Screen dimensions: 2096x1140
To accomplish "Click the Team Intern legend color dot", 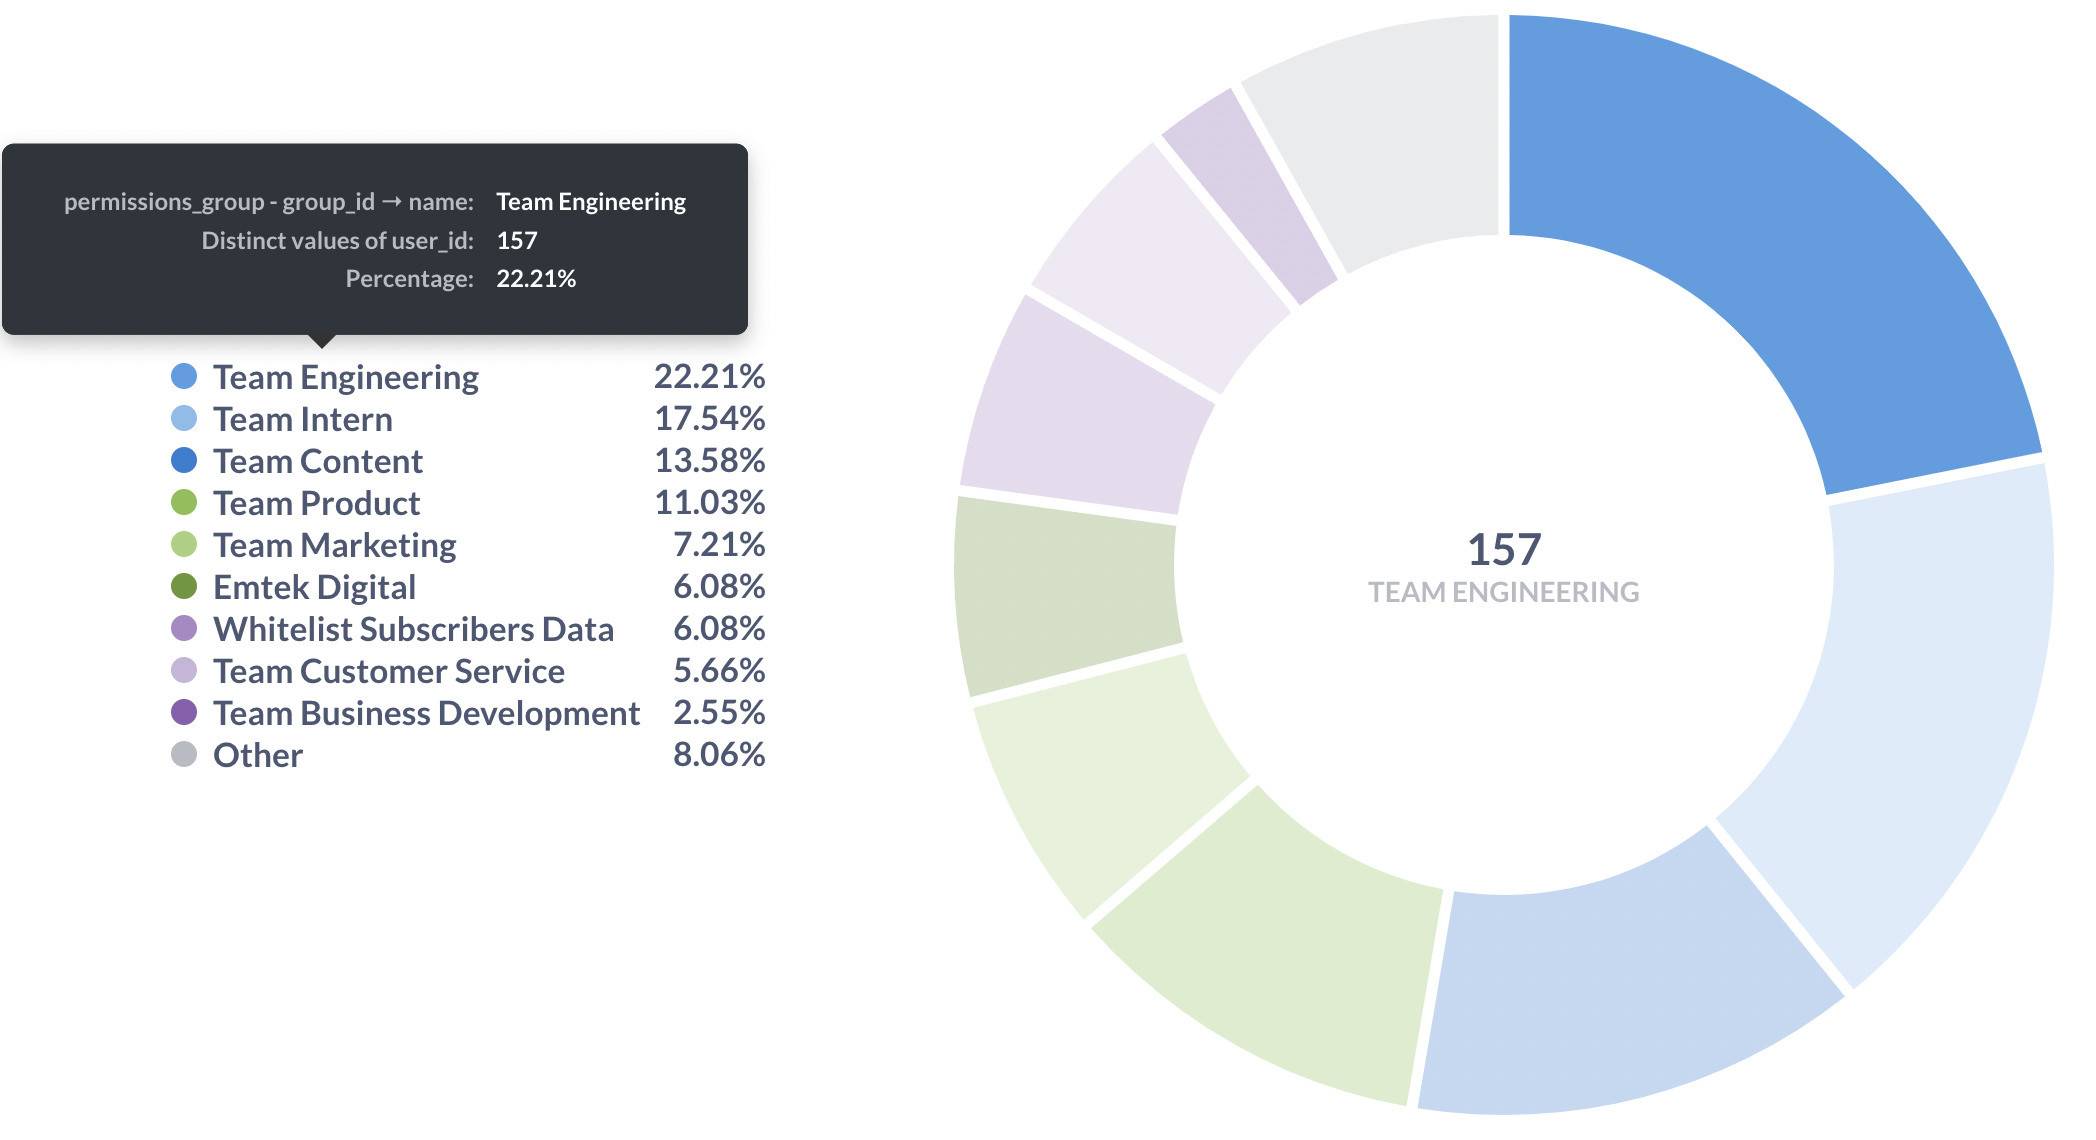I will tap(184, 418).
